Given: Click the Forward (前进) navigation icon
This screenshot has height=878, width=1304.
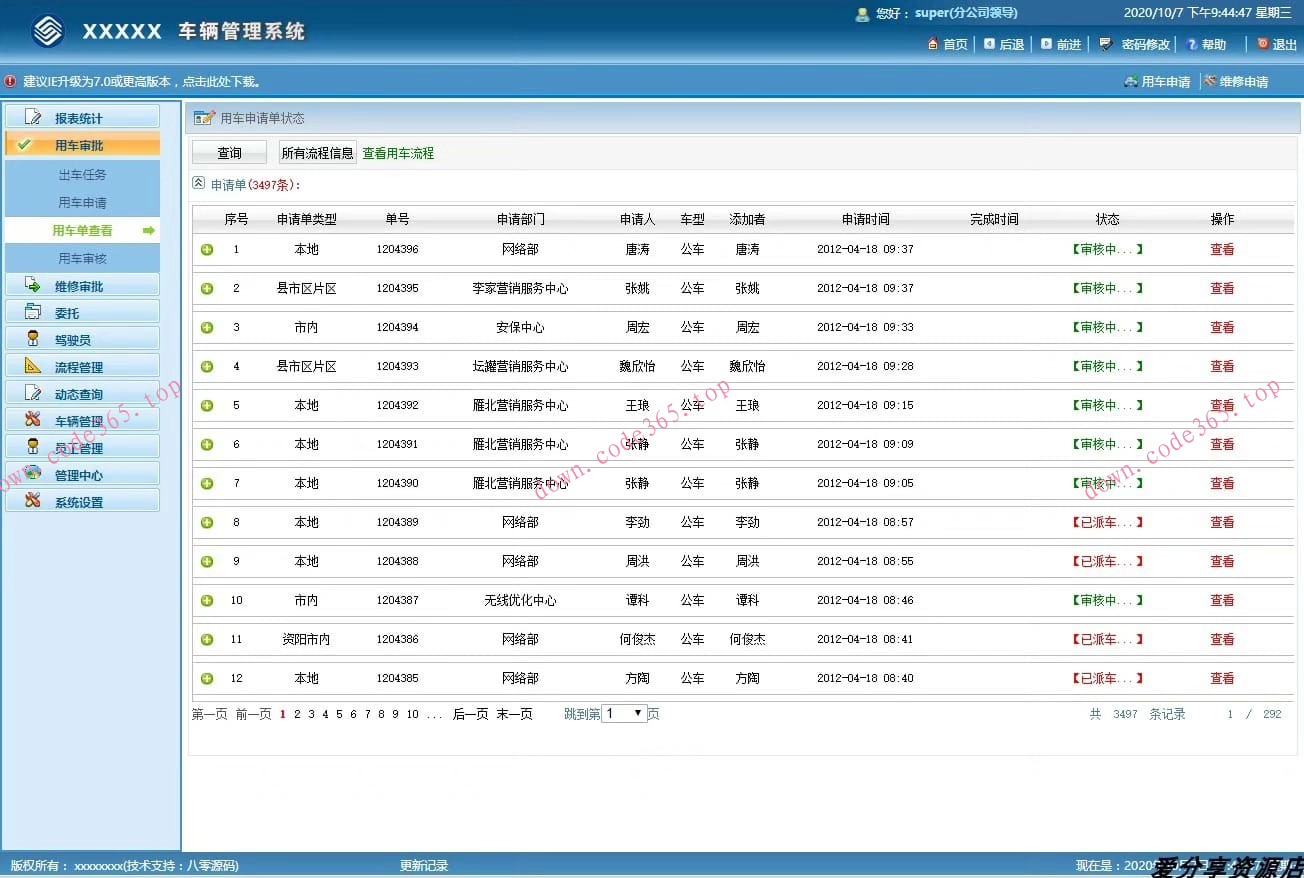Looking at the screenshot, I should (x=1046, y=44).
